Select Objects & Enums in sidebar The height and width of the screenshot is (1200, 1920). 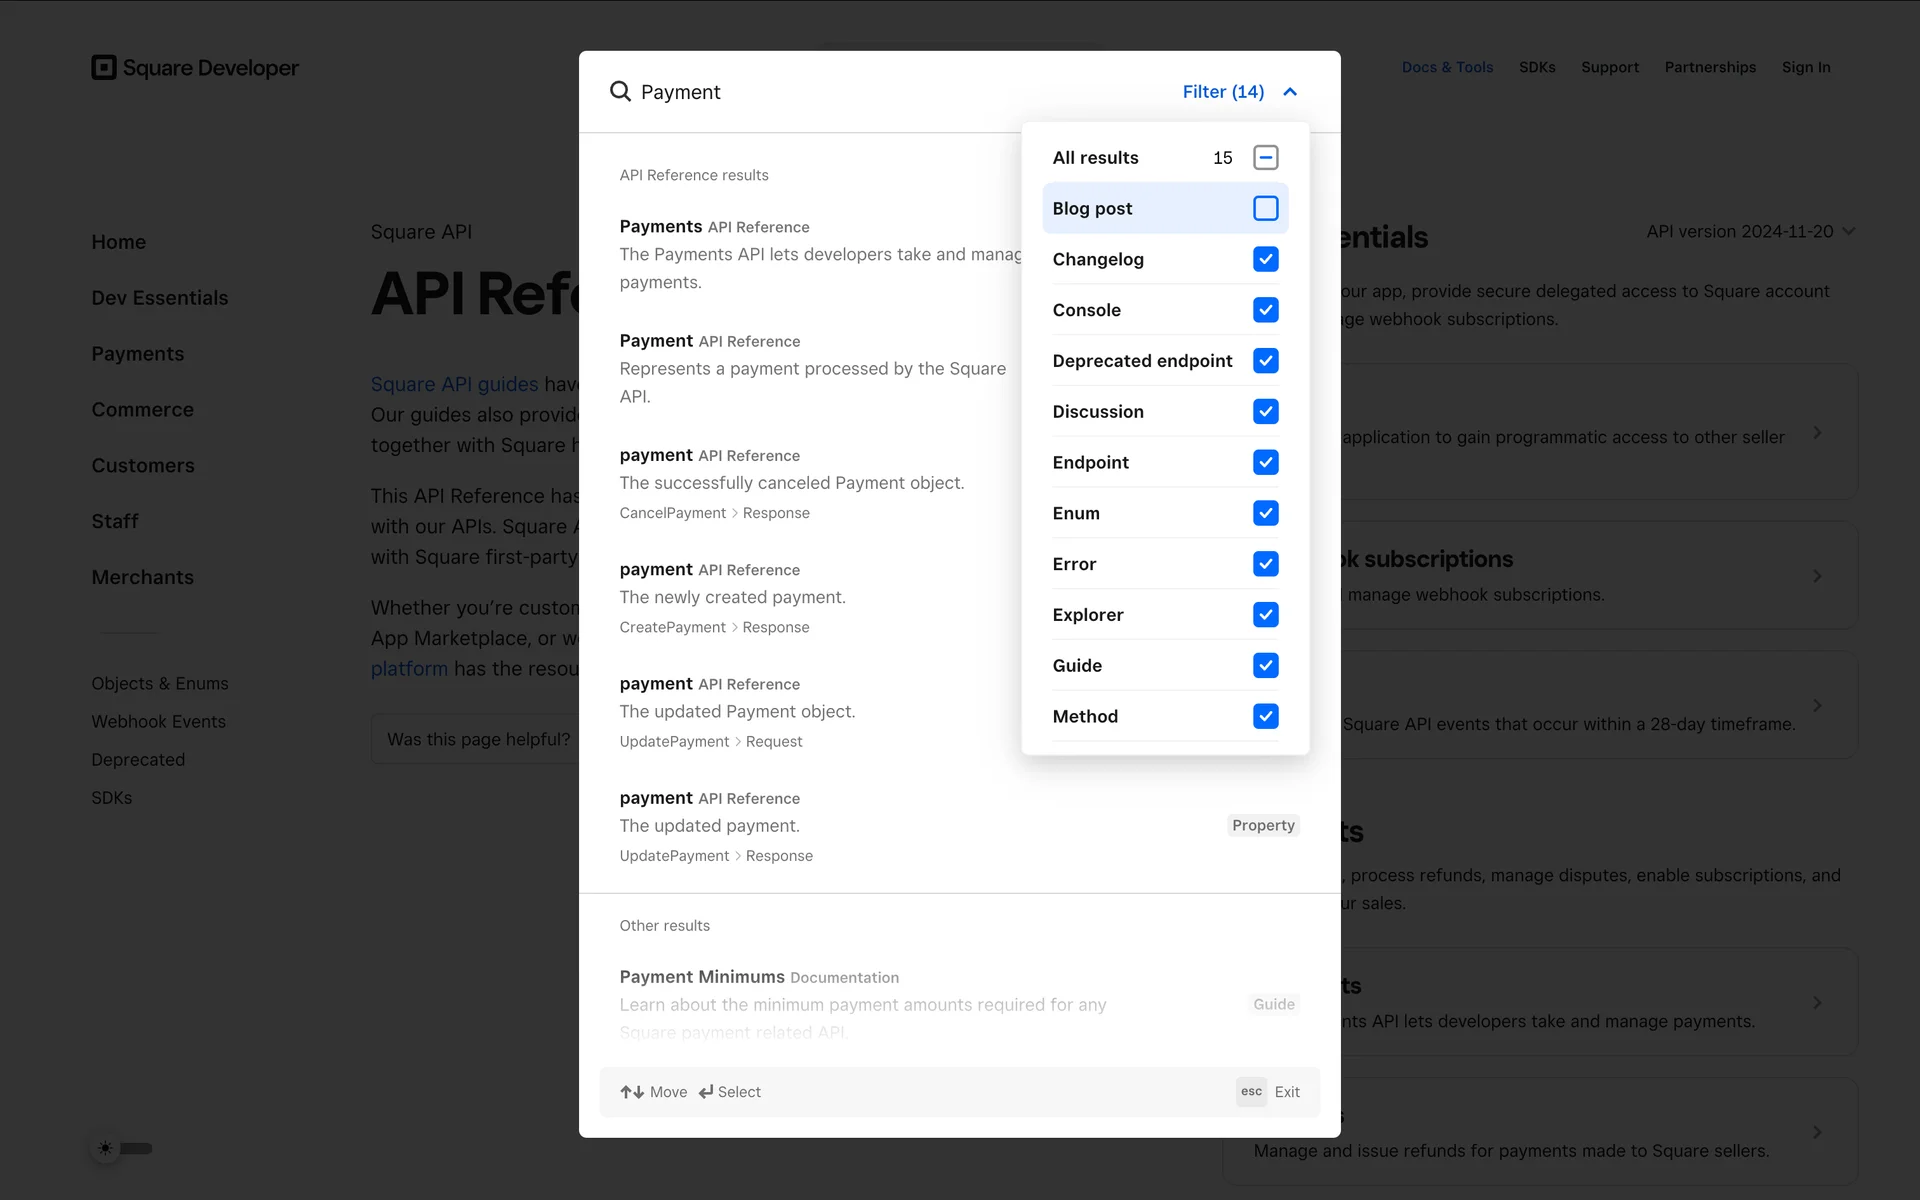point(160,684)
